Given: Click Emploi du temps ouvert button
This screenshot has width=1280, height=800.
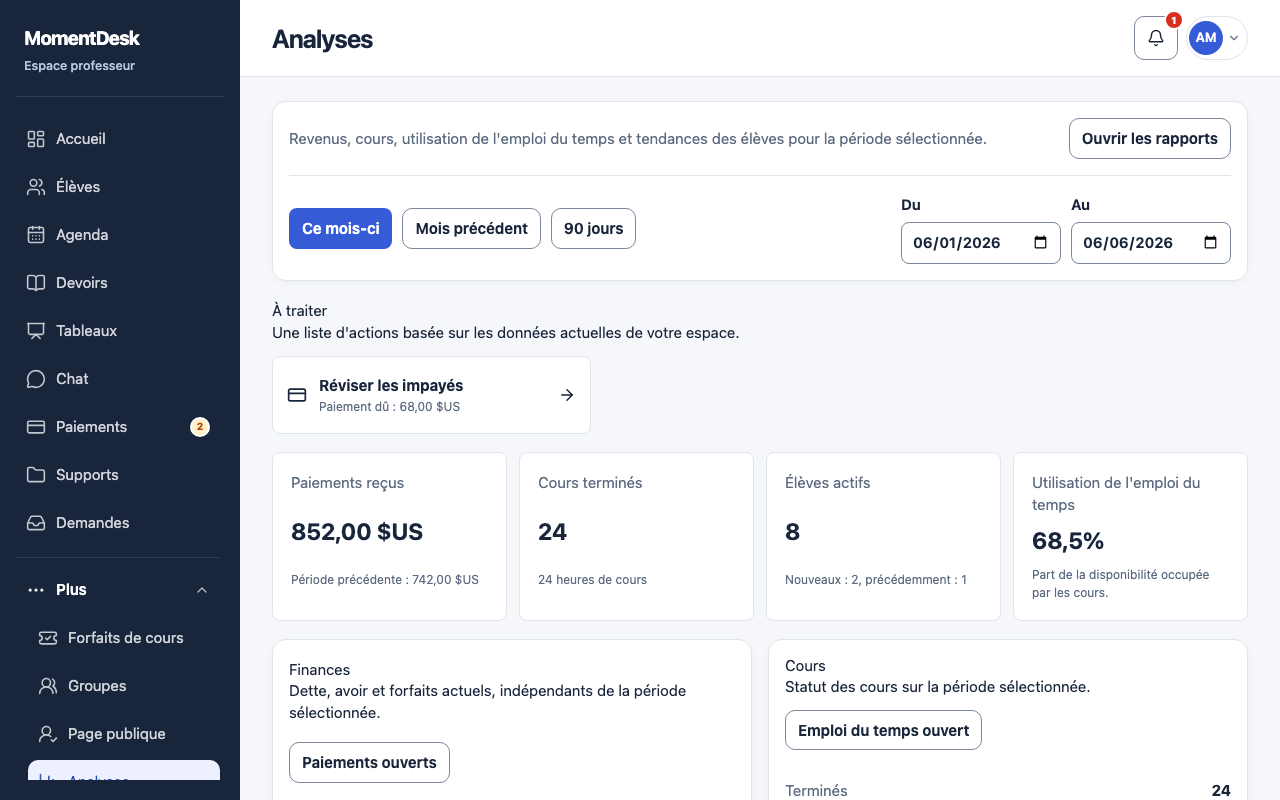Looking at the screenshot, I should [x=883, y=730].
